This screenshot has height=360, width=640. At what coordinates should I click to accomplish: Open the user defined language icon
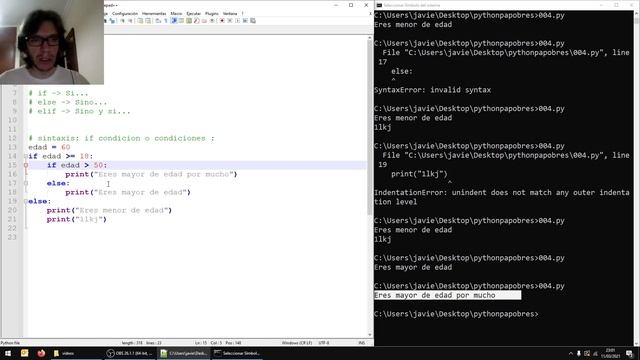tap(181, 20)
